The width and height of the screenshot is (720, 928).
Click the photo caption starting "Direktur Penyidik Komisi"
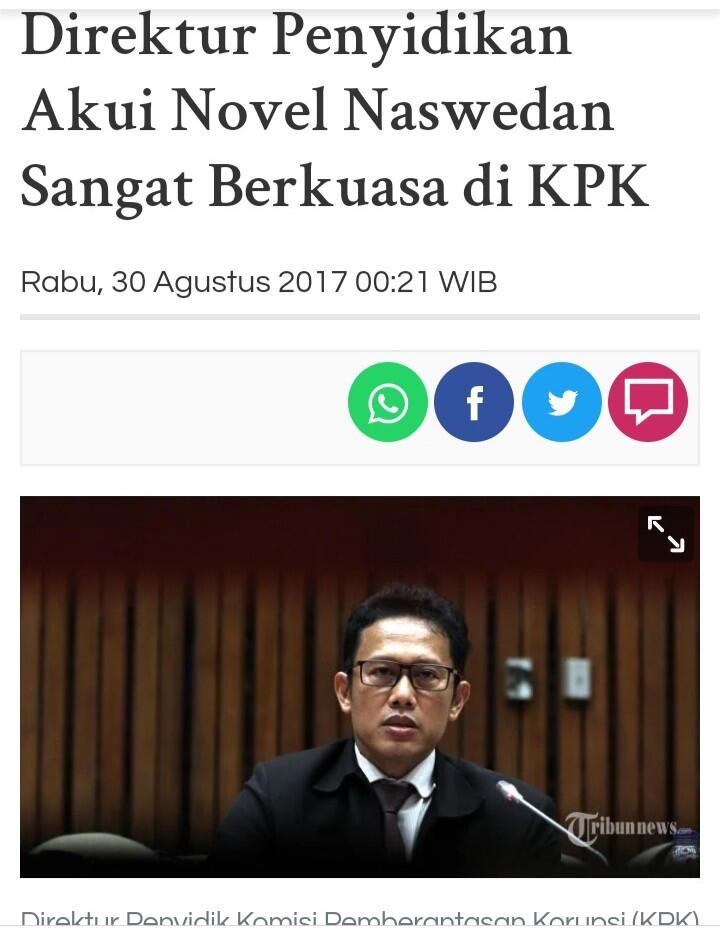[360, 917]
